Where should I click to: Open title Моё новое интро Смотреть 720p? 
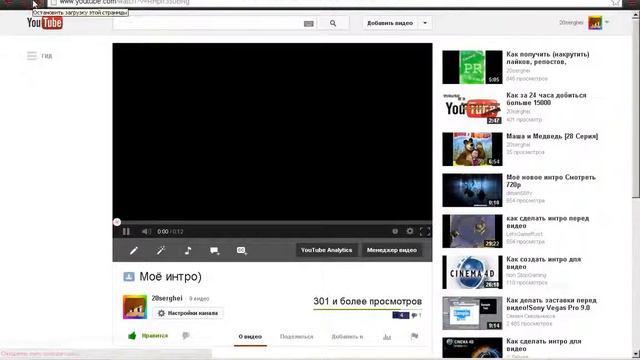[x=551, y=181]
